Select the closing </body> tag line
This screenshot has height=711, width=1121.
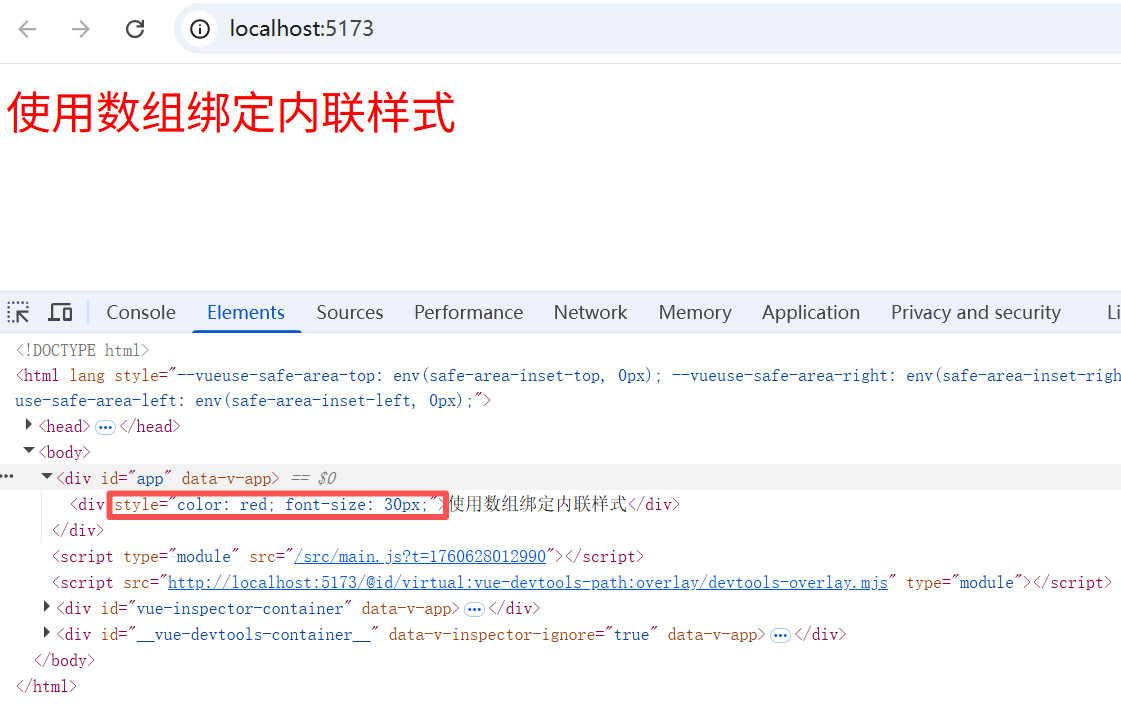[64, 660]
